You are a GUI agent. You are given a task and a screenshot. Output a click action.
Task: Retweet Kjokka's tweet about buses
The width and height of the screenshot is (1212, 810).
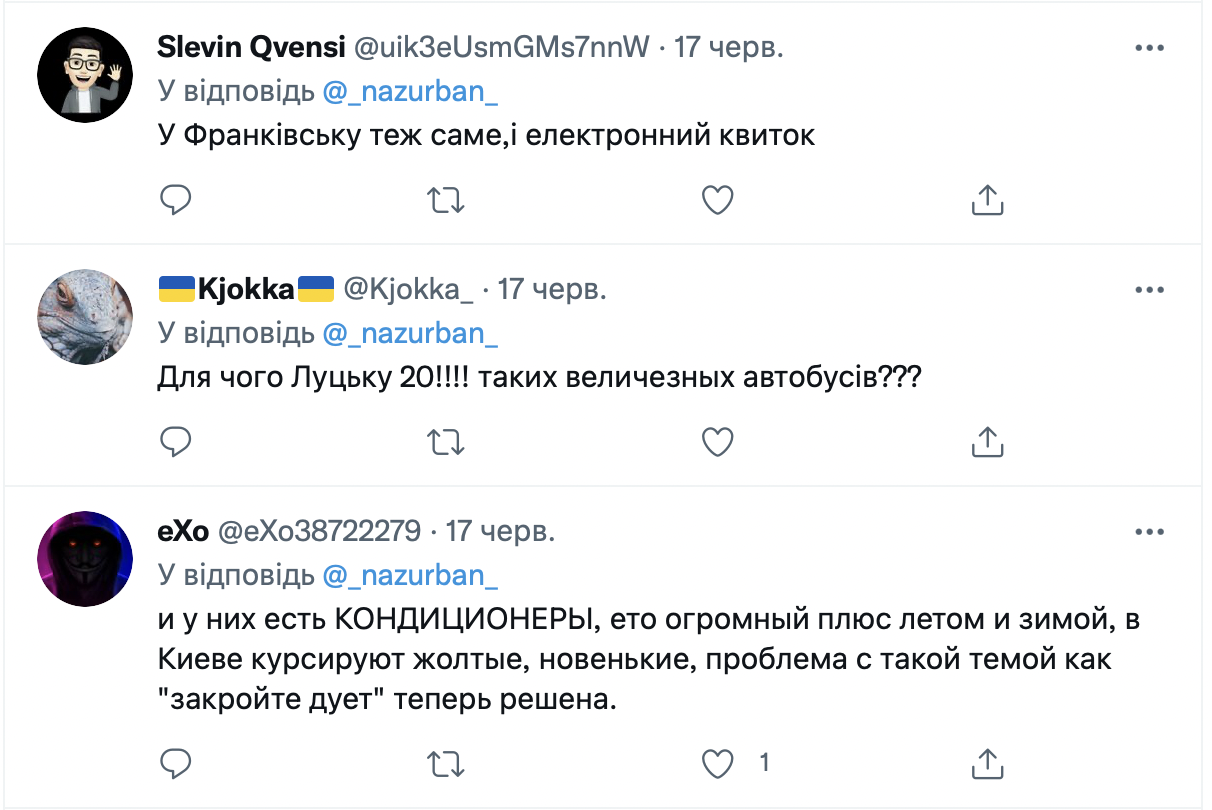(446, 441)
